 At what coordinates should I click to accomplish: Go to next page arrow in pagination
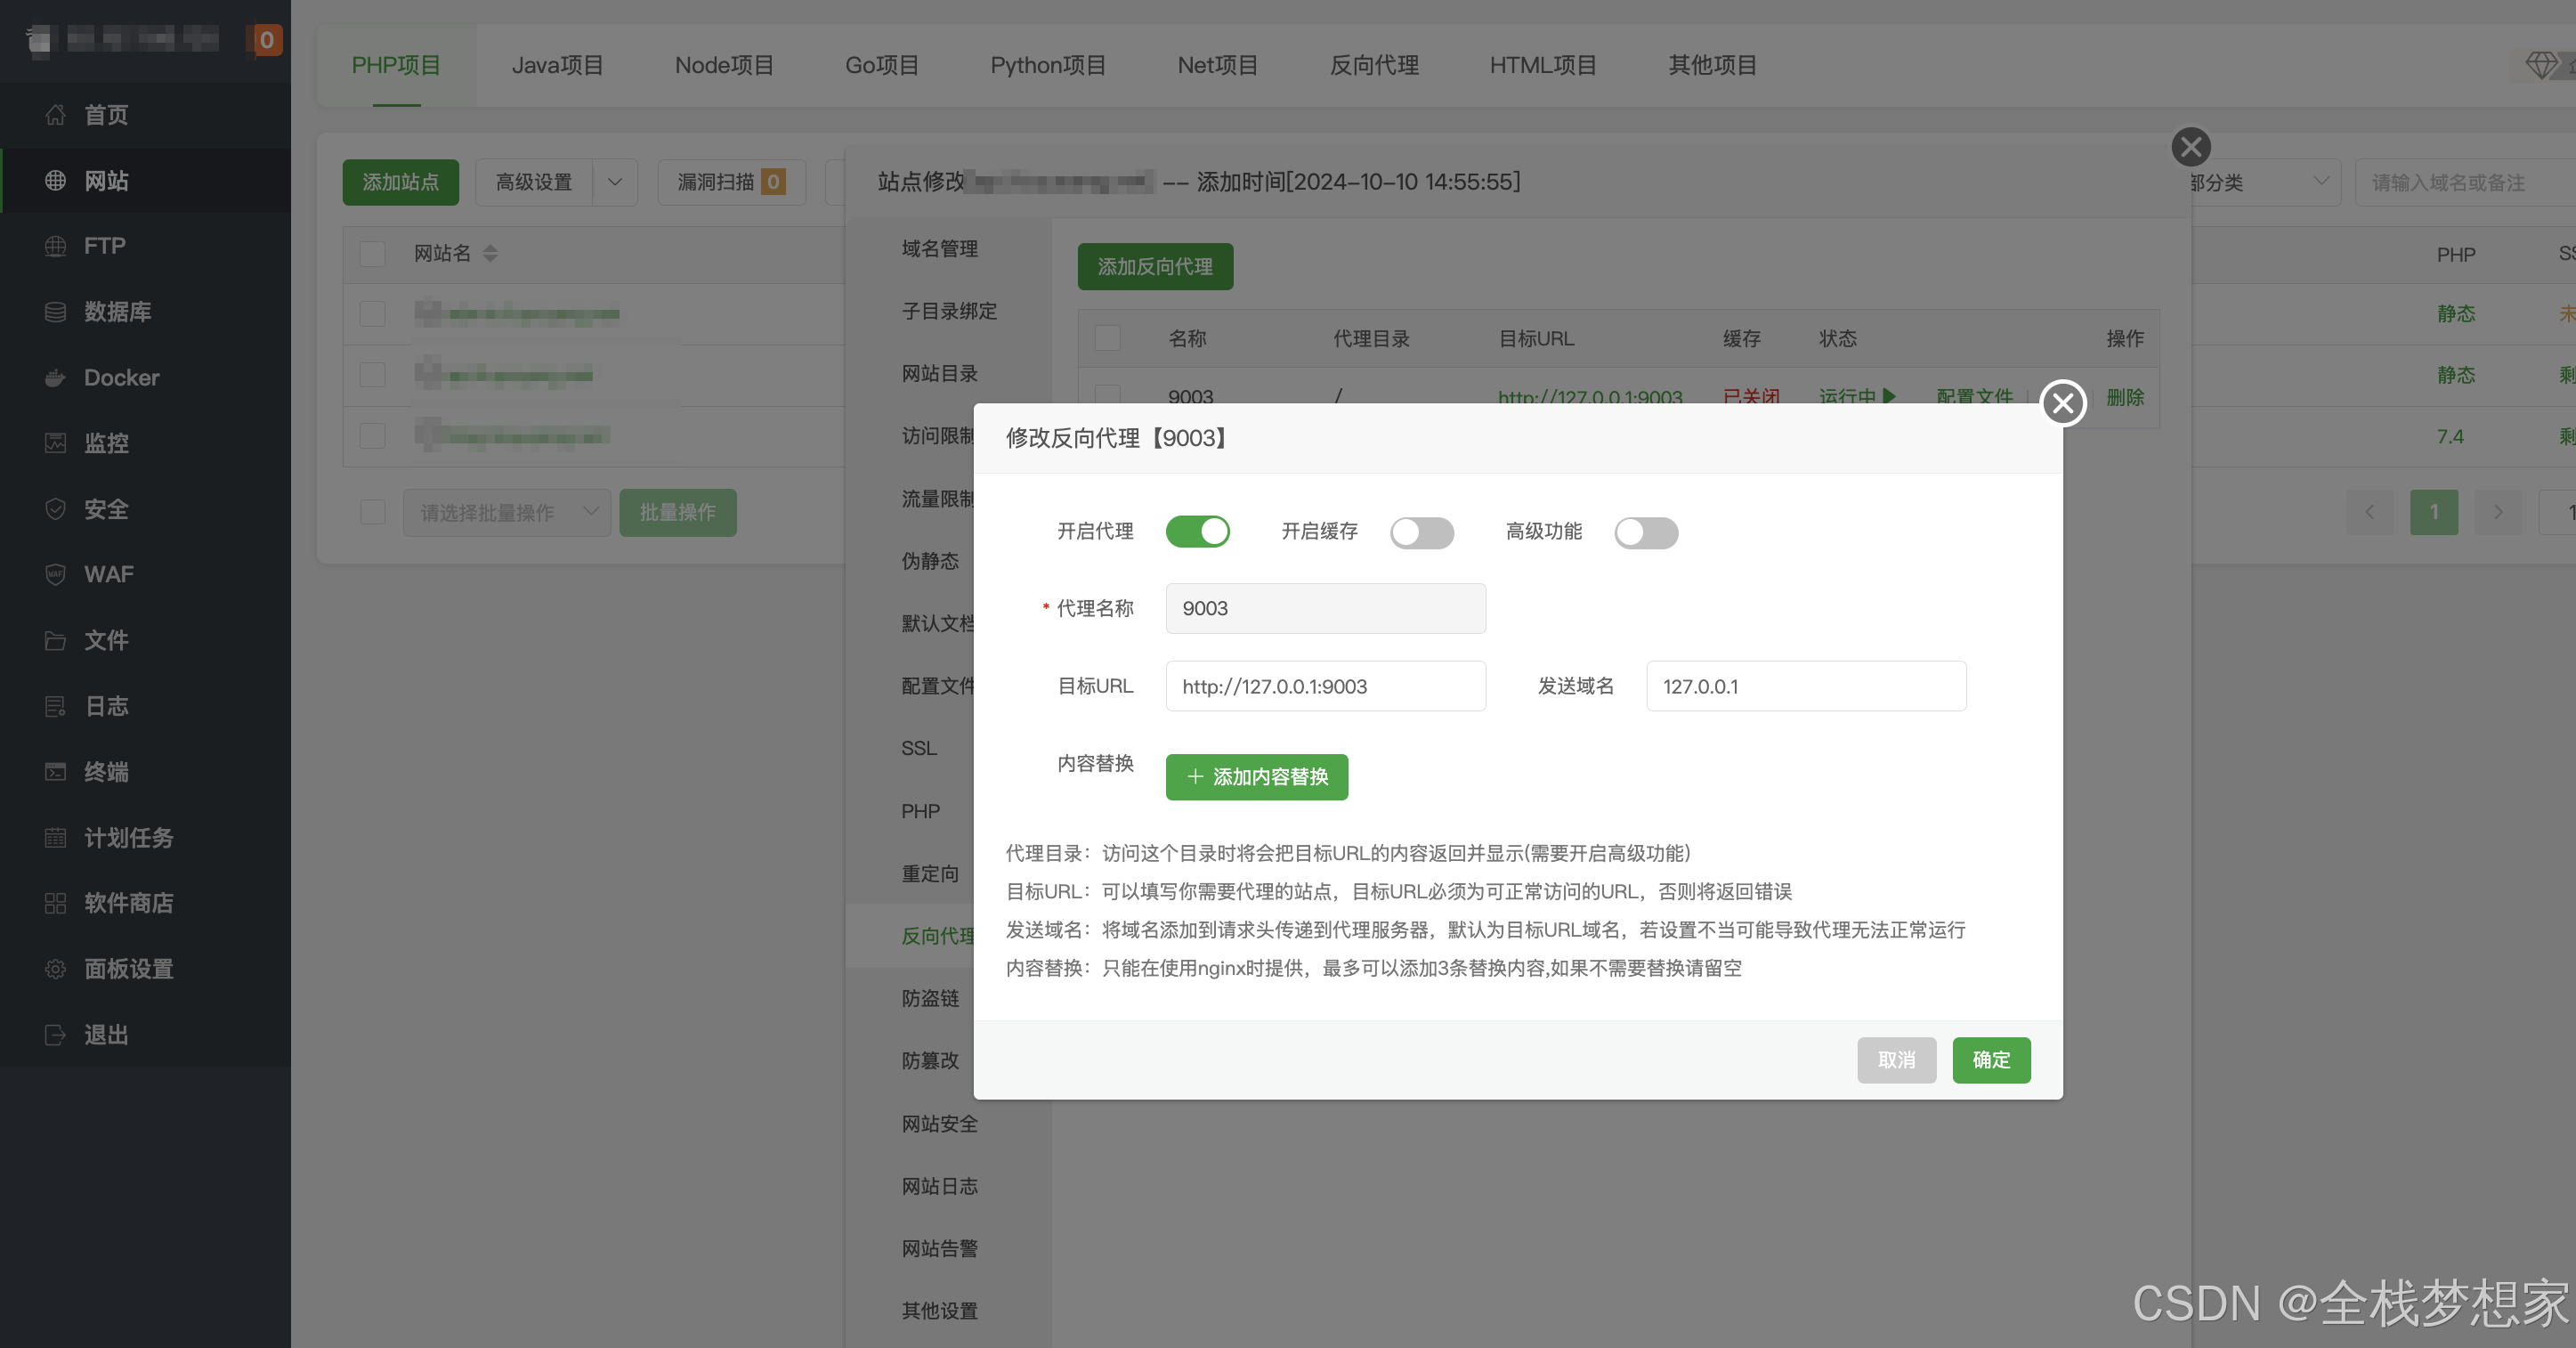point(2498,512)
